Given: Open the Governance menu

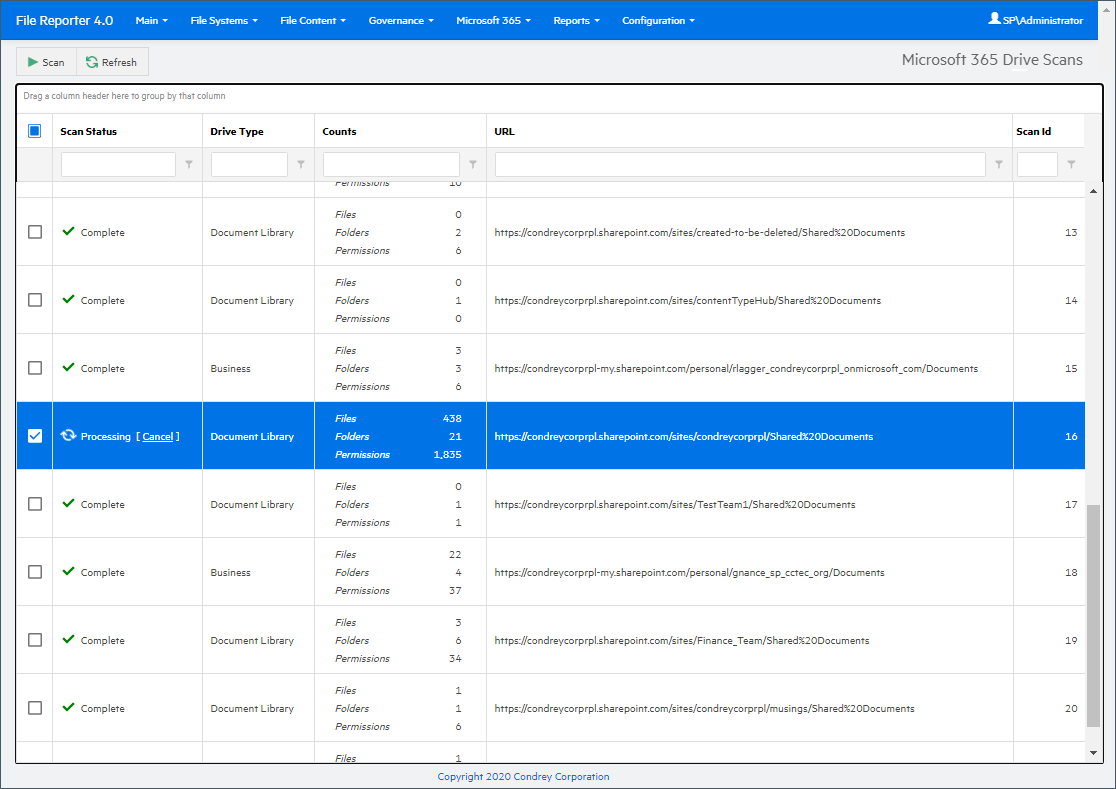Looking at the screenshot, I should [x=400, y=20].
